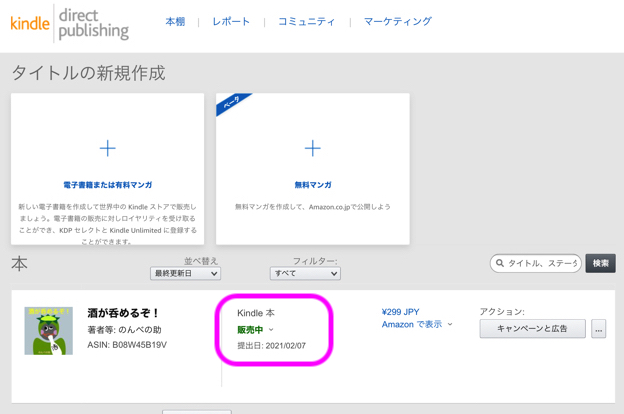Click the magnifier icon in search field
The height and width of the screenshot is (414, 624).
tap(500, 264)
